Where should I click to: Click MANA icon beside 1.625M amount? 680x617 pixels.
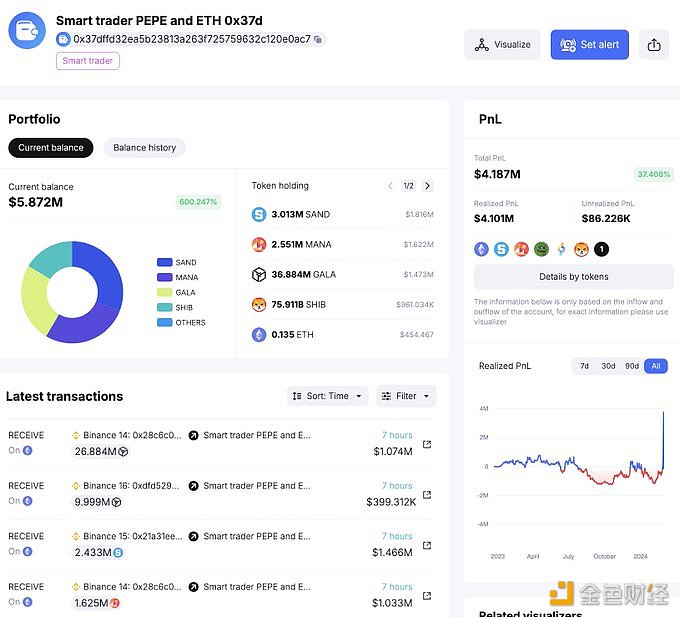(x=114, y=603)
